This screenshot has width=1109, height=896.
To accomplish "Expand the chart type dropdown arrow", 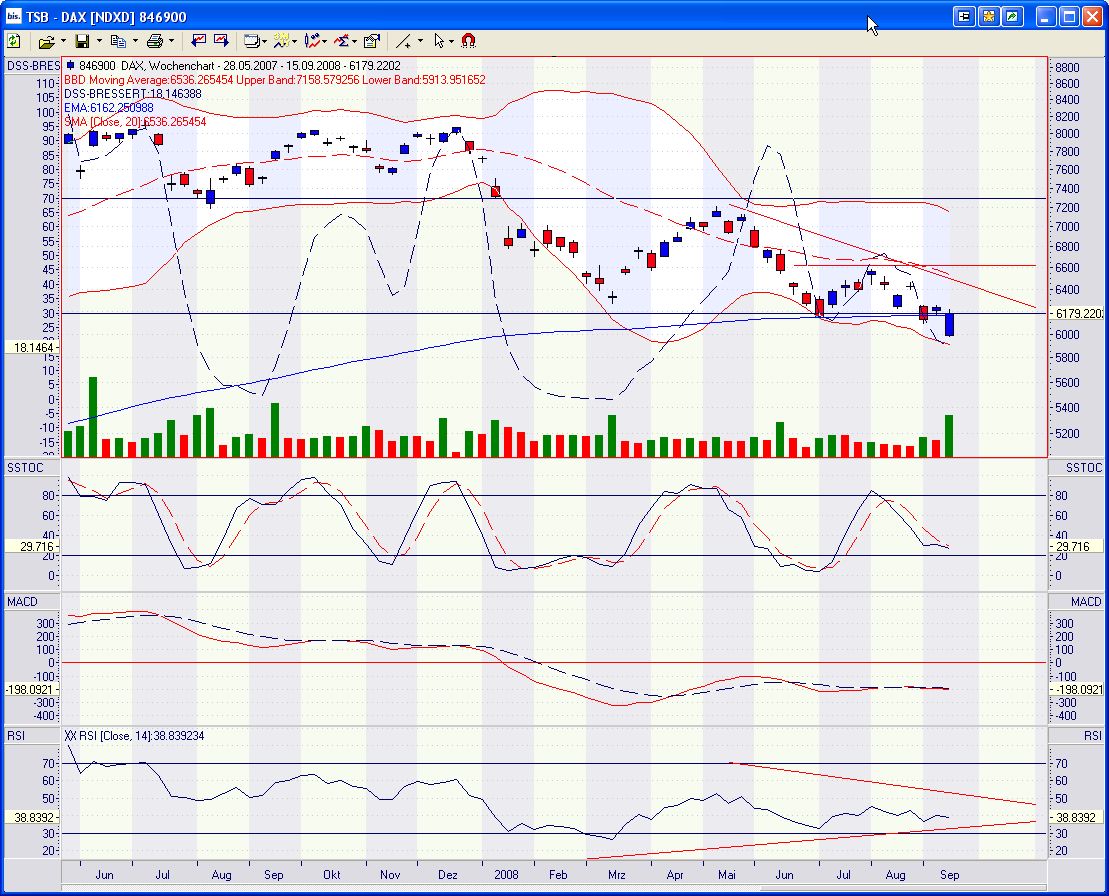I will click(325, 41).
